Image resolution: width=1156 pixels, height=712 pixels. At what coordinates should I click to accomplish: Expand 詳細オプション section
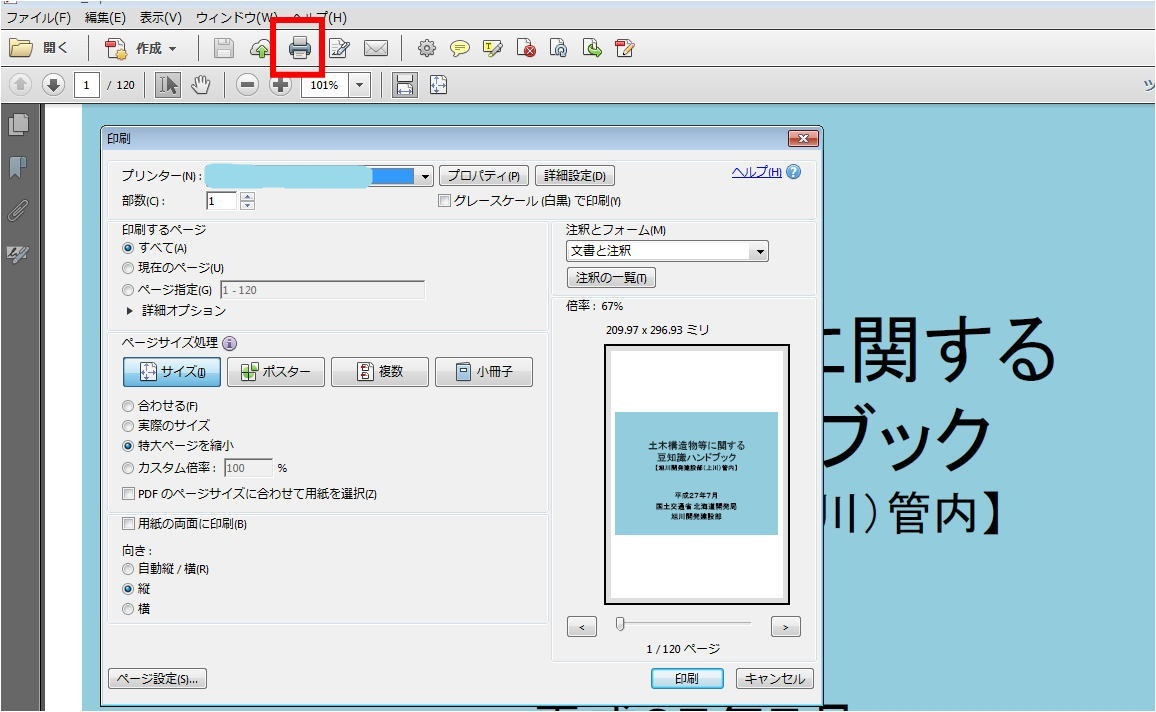point(130,311)
